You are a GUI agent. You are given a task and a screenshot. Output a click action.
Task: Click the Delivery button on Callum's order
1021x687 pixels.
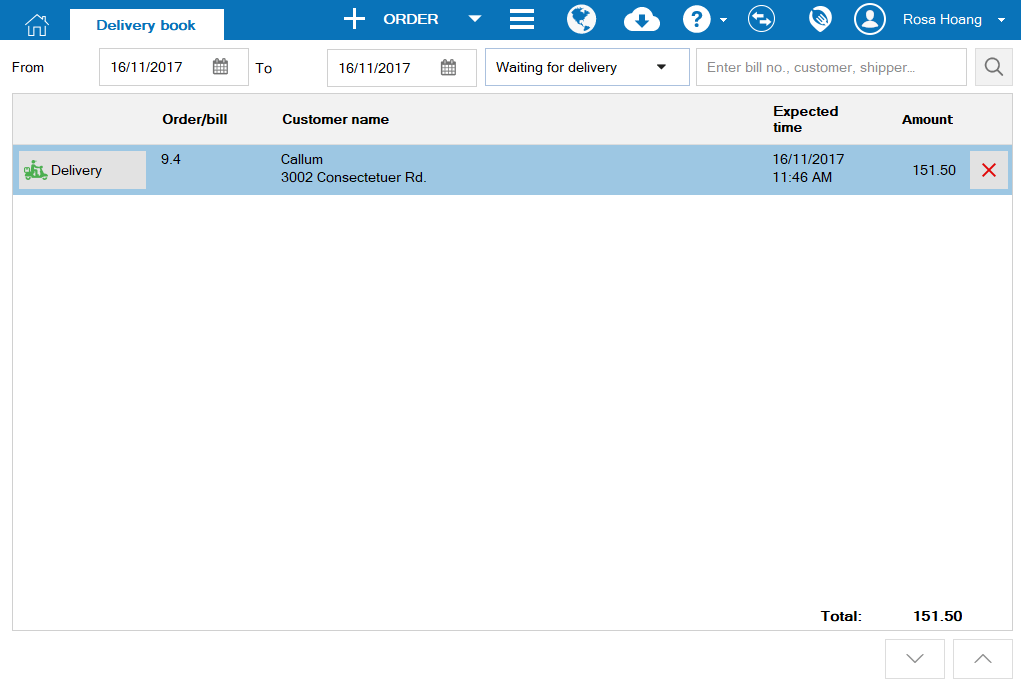point(81,170)
